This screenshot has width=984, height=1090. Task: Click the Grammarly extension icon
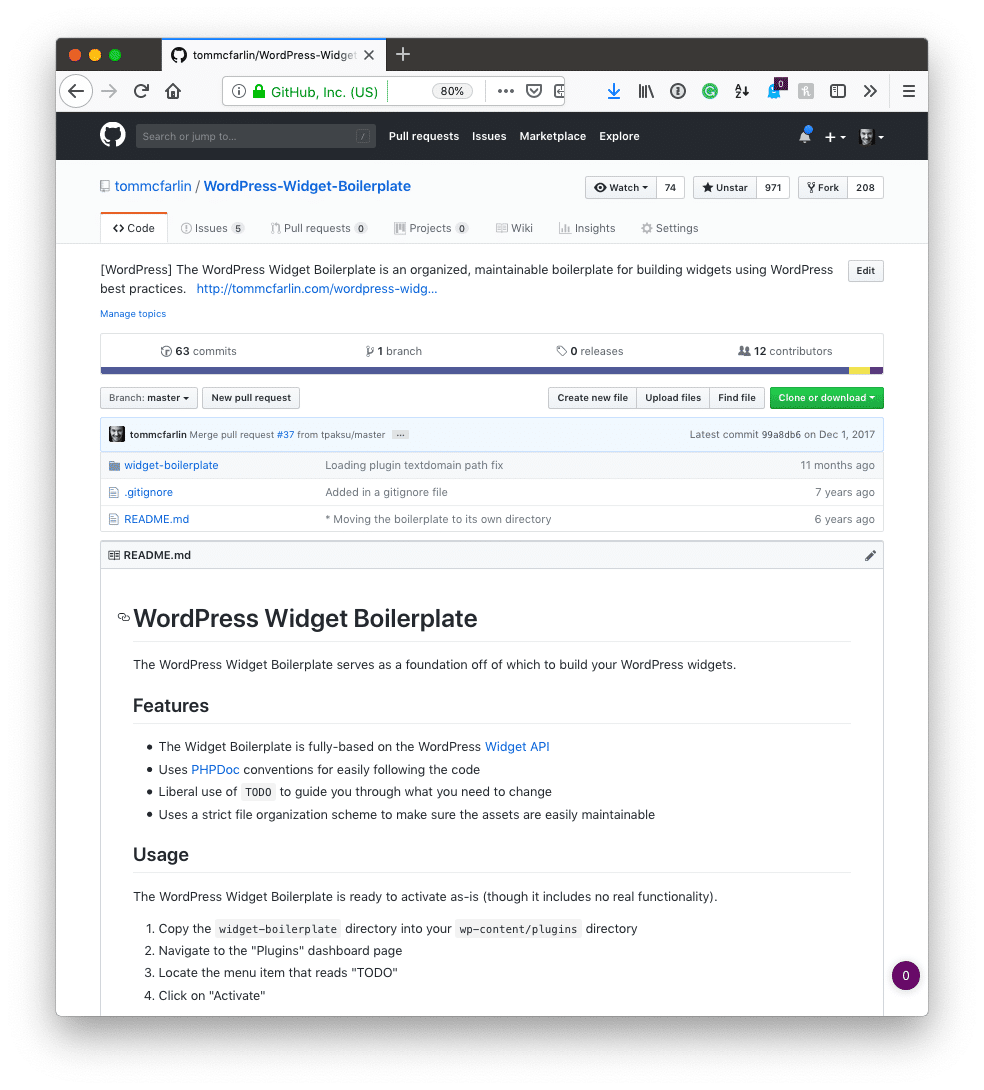click(x=709, y=91)
